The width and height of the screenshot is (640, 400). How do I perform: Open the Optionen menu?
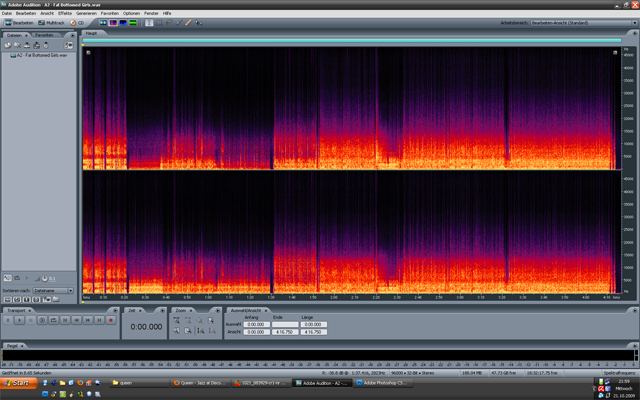tap(131, 13)
